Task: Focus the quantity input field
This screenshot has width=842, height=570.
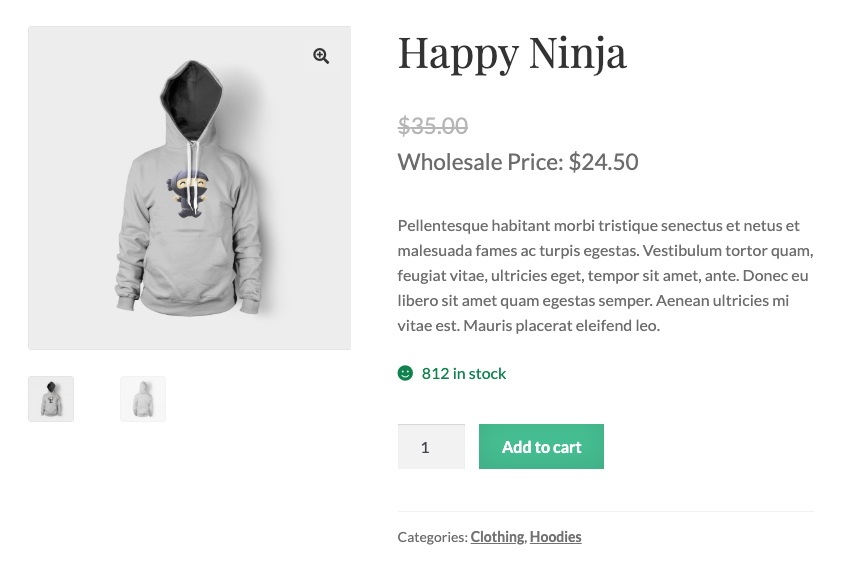Action: pyautogui.click(x=431, y=447)
